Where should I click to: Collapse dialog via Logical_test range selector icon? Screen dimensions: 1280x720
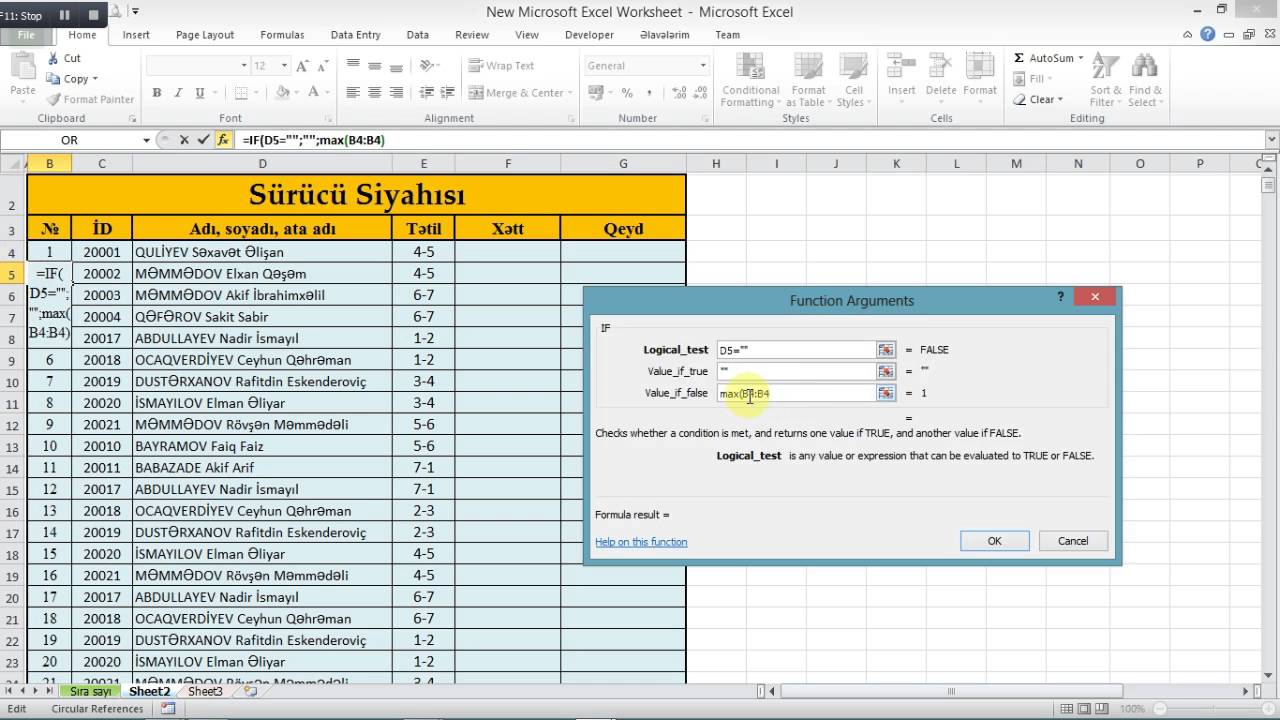click(x=885, y=350)
